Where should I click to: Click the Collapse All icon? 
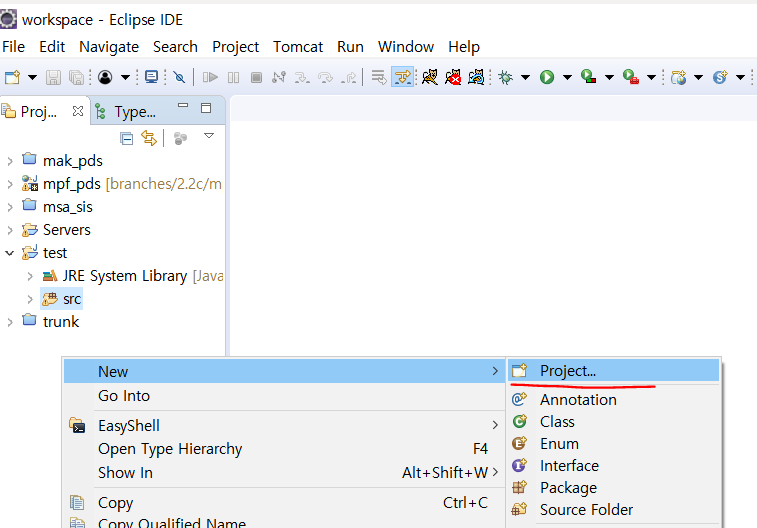[x=126, y=139]
